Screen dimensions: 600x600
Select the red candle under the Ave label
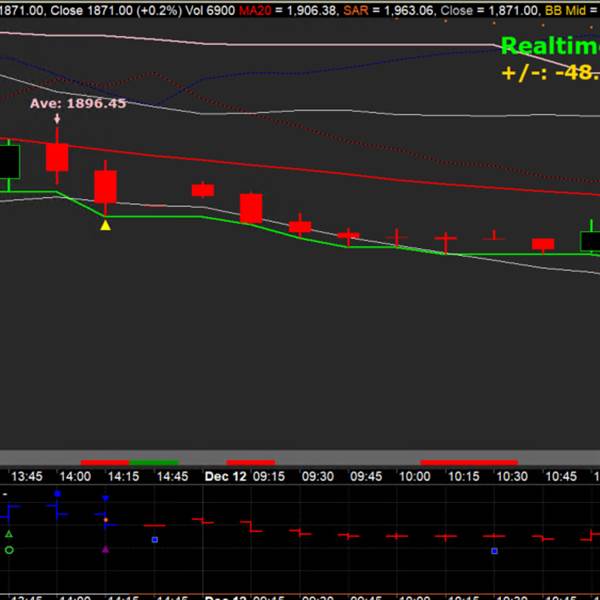(x=57, y=157)
